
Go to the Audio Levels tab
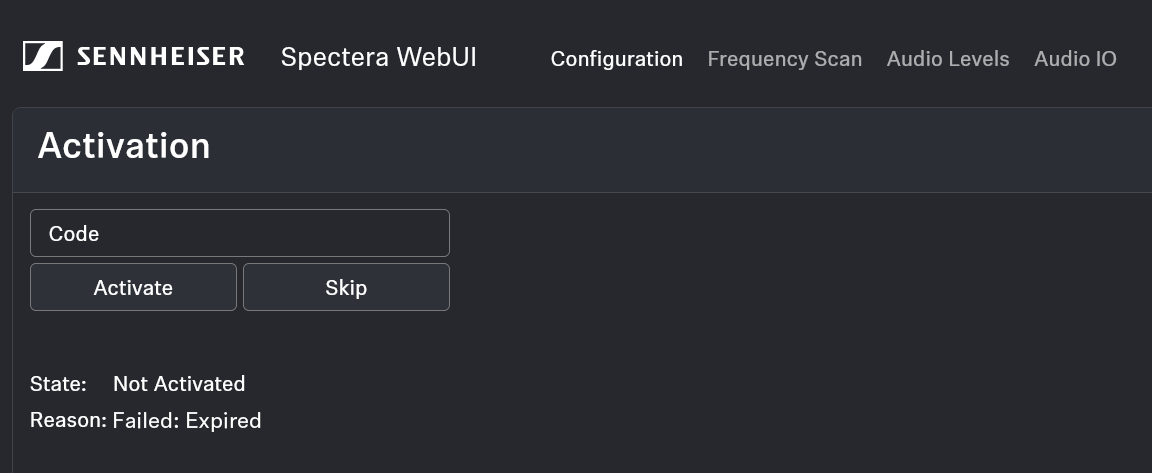tap(947, 59)
